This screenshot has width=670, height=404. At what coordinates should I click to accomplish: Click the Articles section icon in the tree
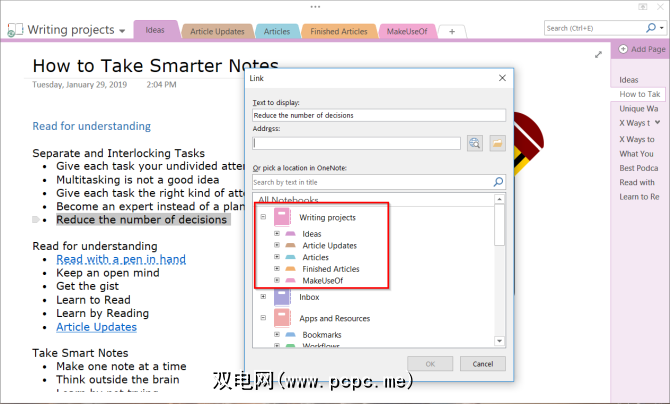(291, 257)
